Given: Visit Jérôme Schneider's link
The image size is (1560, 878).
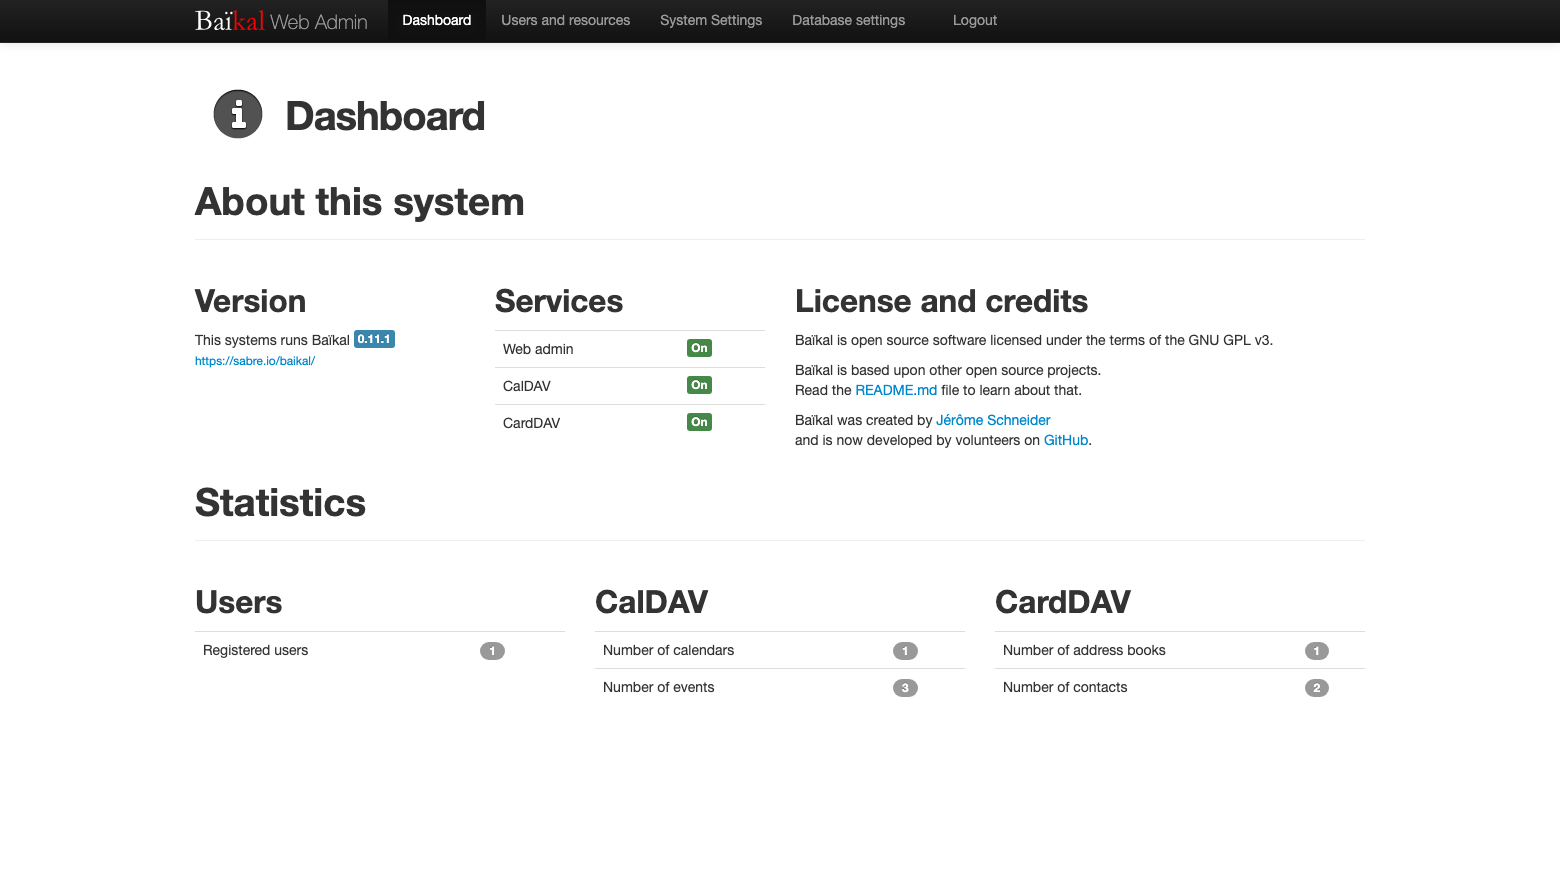Looking at the screenshot, I should click(x=993, y=420).
